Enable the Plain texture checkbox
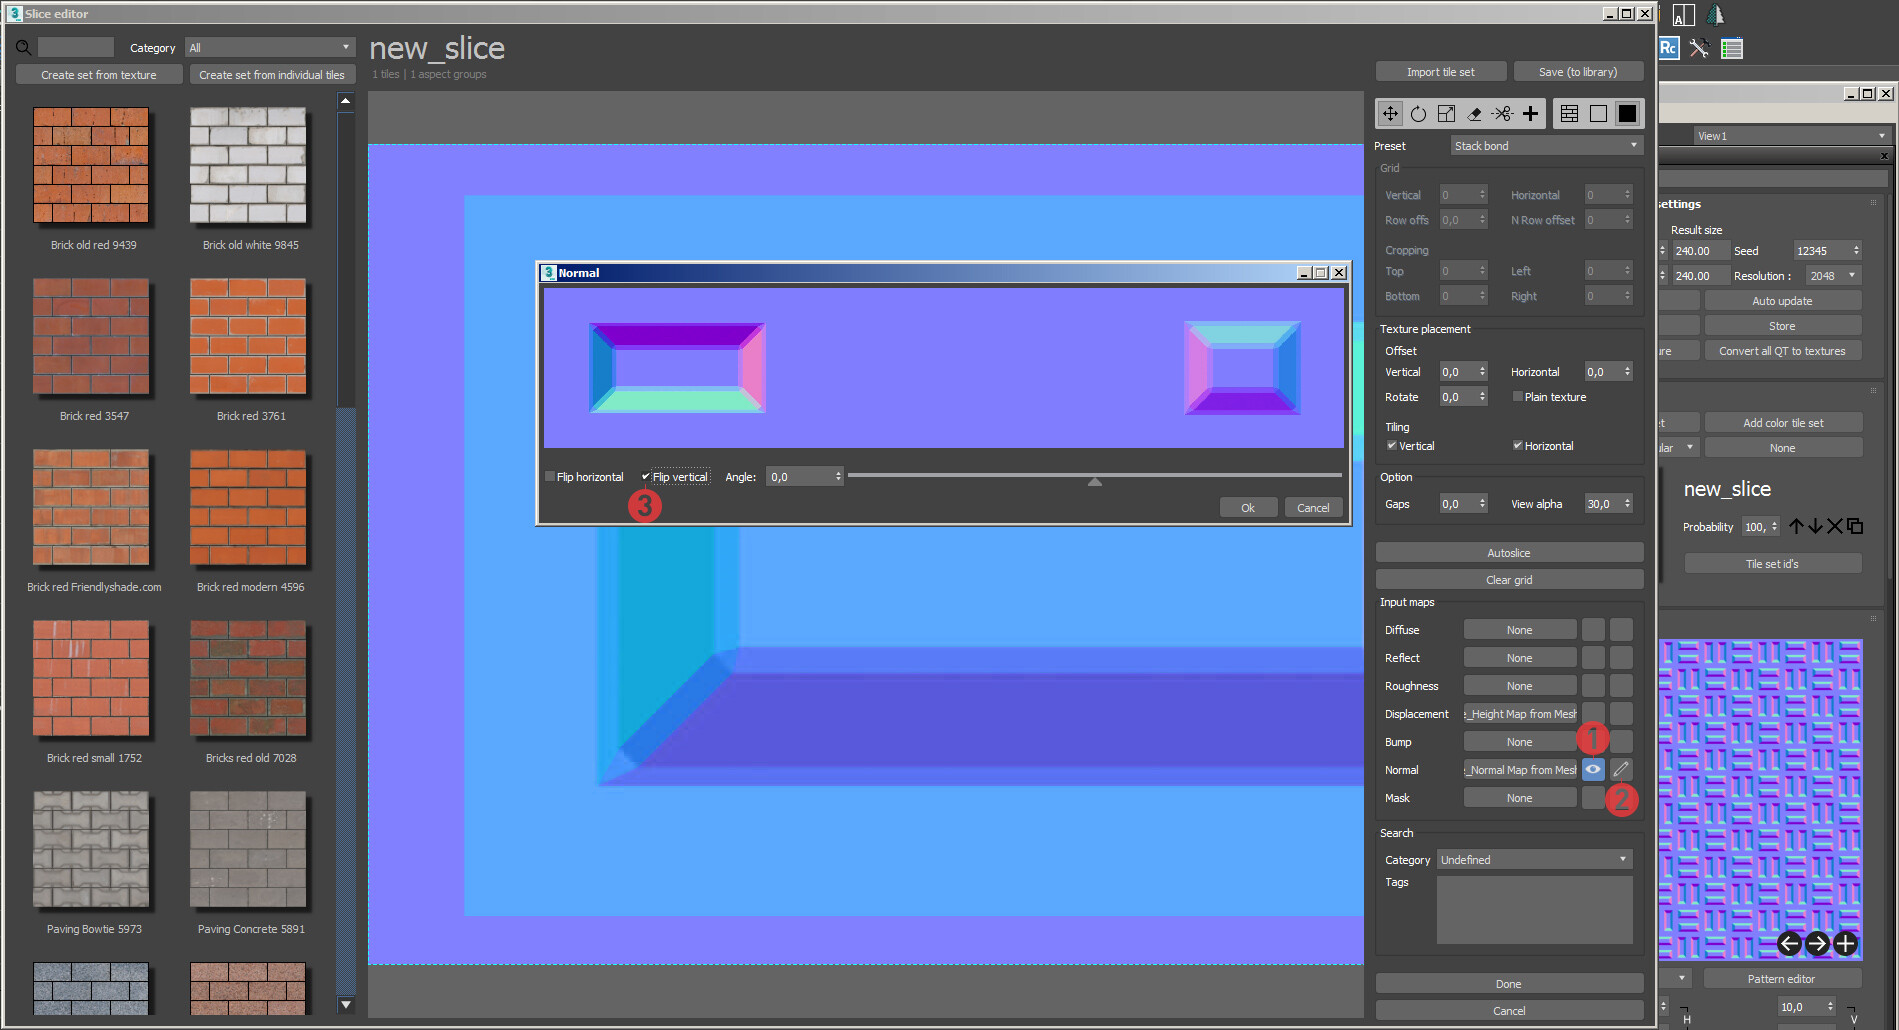The width and height of the screenshot is (1899, 1030). click(1517, 397)
